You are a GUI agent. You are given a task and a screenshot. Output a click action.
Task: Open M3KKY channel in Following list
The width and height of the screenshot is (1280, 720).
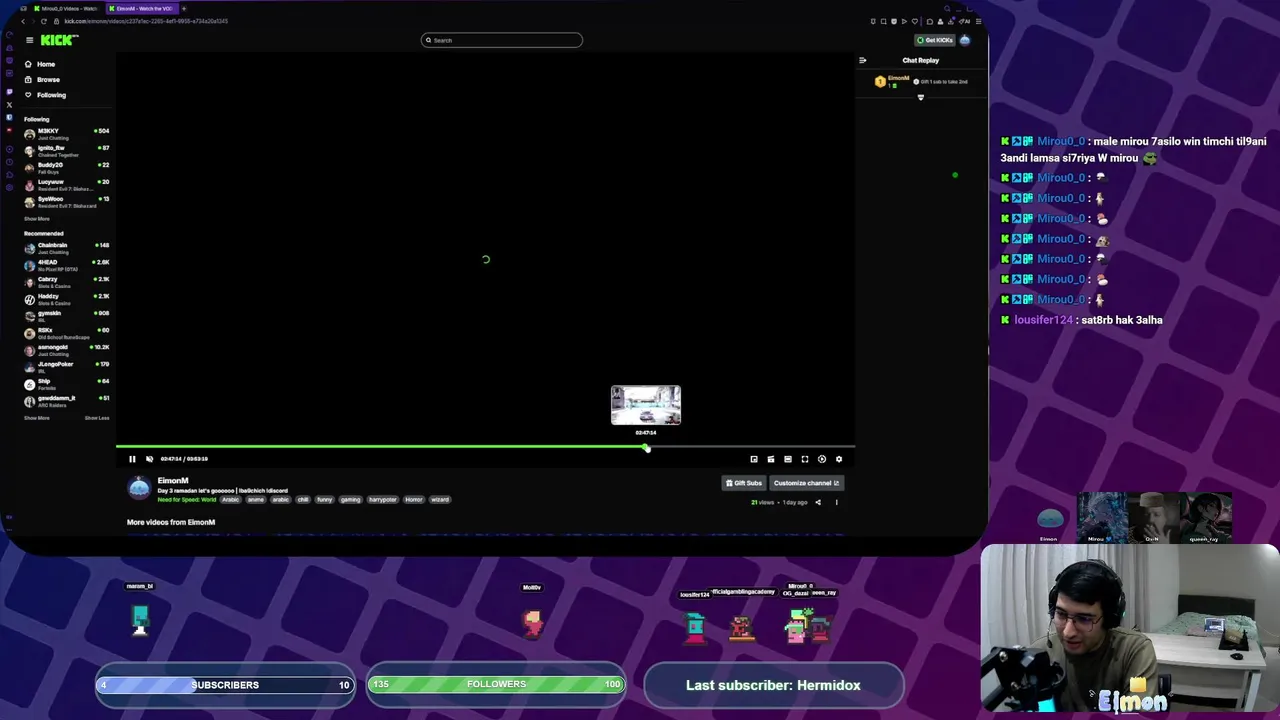tap(67, 134)
